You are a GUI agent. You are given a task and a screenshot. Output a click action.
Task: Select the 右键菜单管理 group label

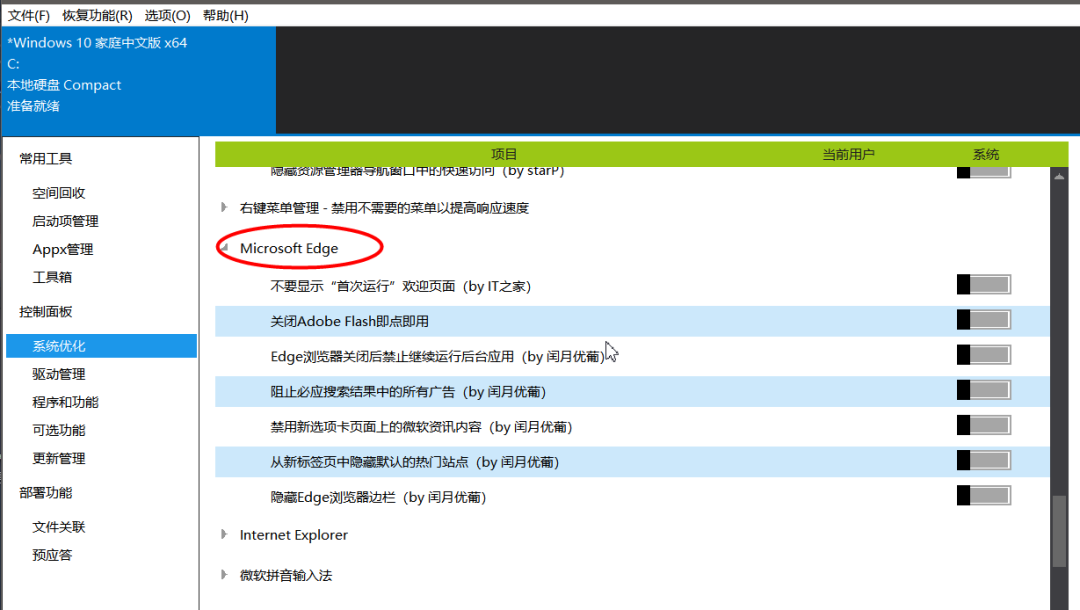pos(384,208)
